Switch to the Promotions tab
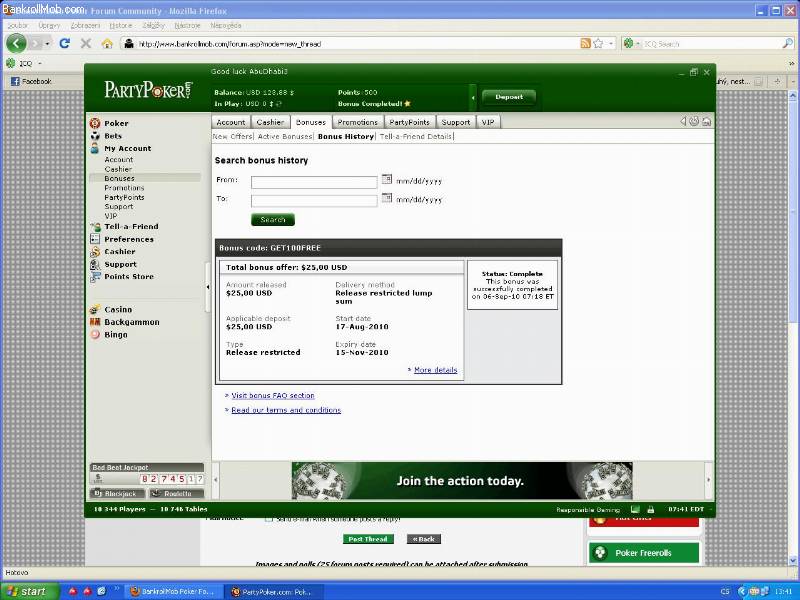 pyautogui.click(x=357, y=122)
